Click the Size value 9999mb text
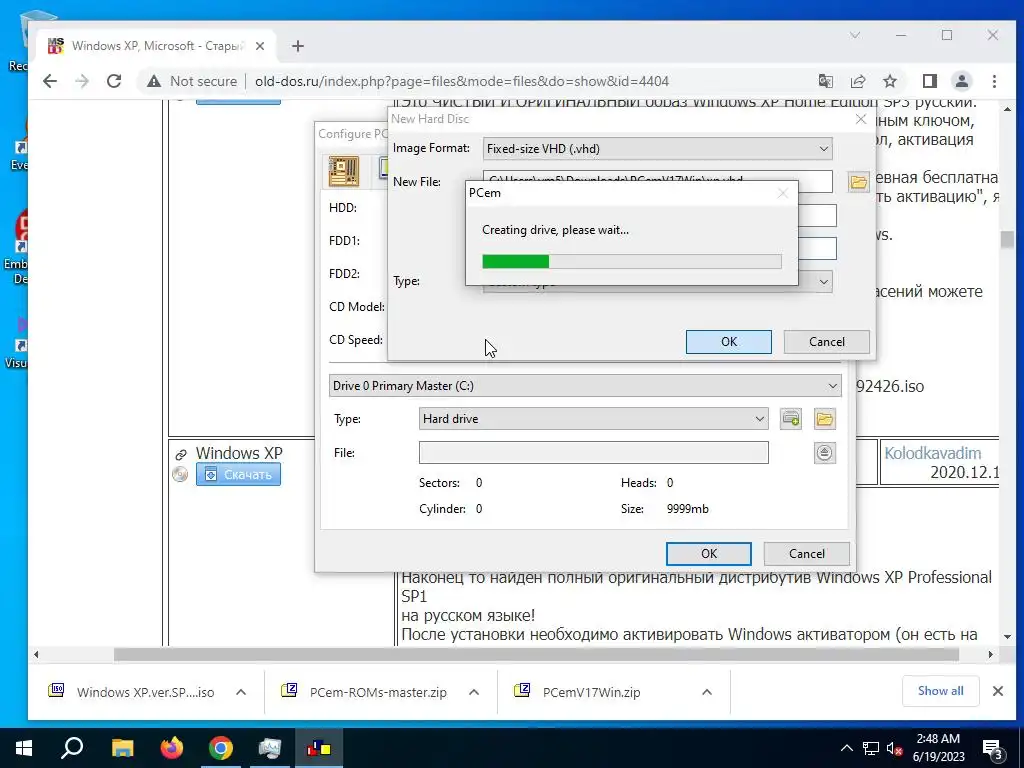Image resolution: width=1024 pixels, height=768 pixels. point(688,509)
